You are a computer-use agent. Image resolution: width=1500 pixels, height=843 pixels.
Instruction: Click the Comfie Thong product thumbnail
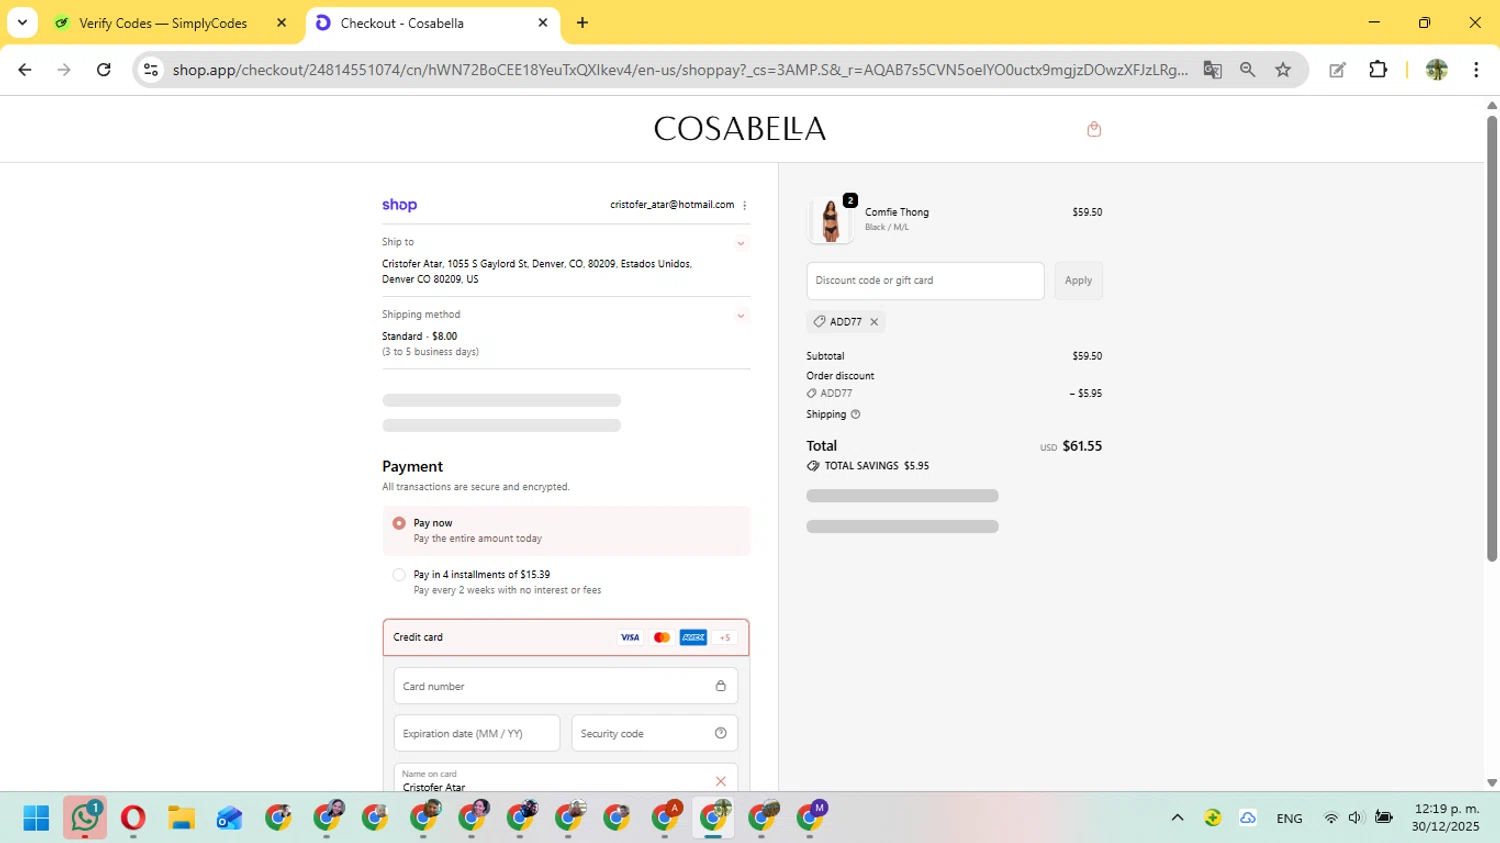830,220
